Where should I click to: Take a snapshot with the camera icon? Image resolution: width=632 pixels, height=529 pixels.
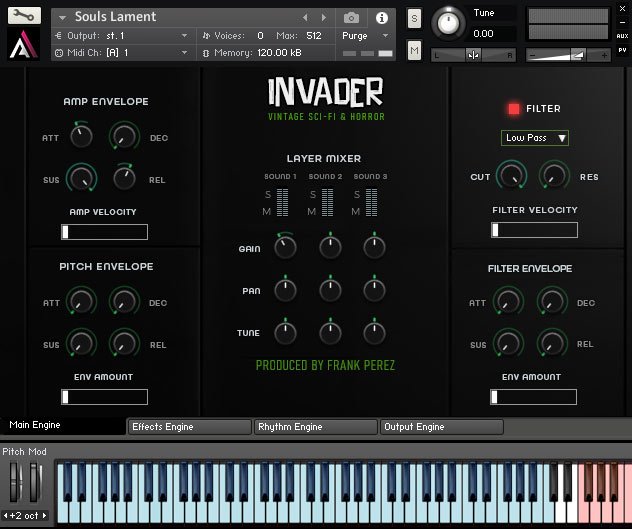tap(351, 17)
